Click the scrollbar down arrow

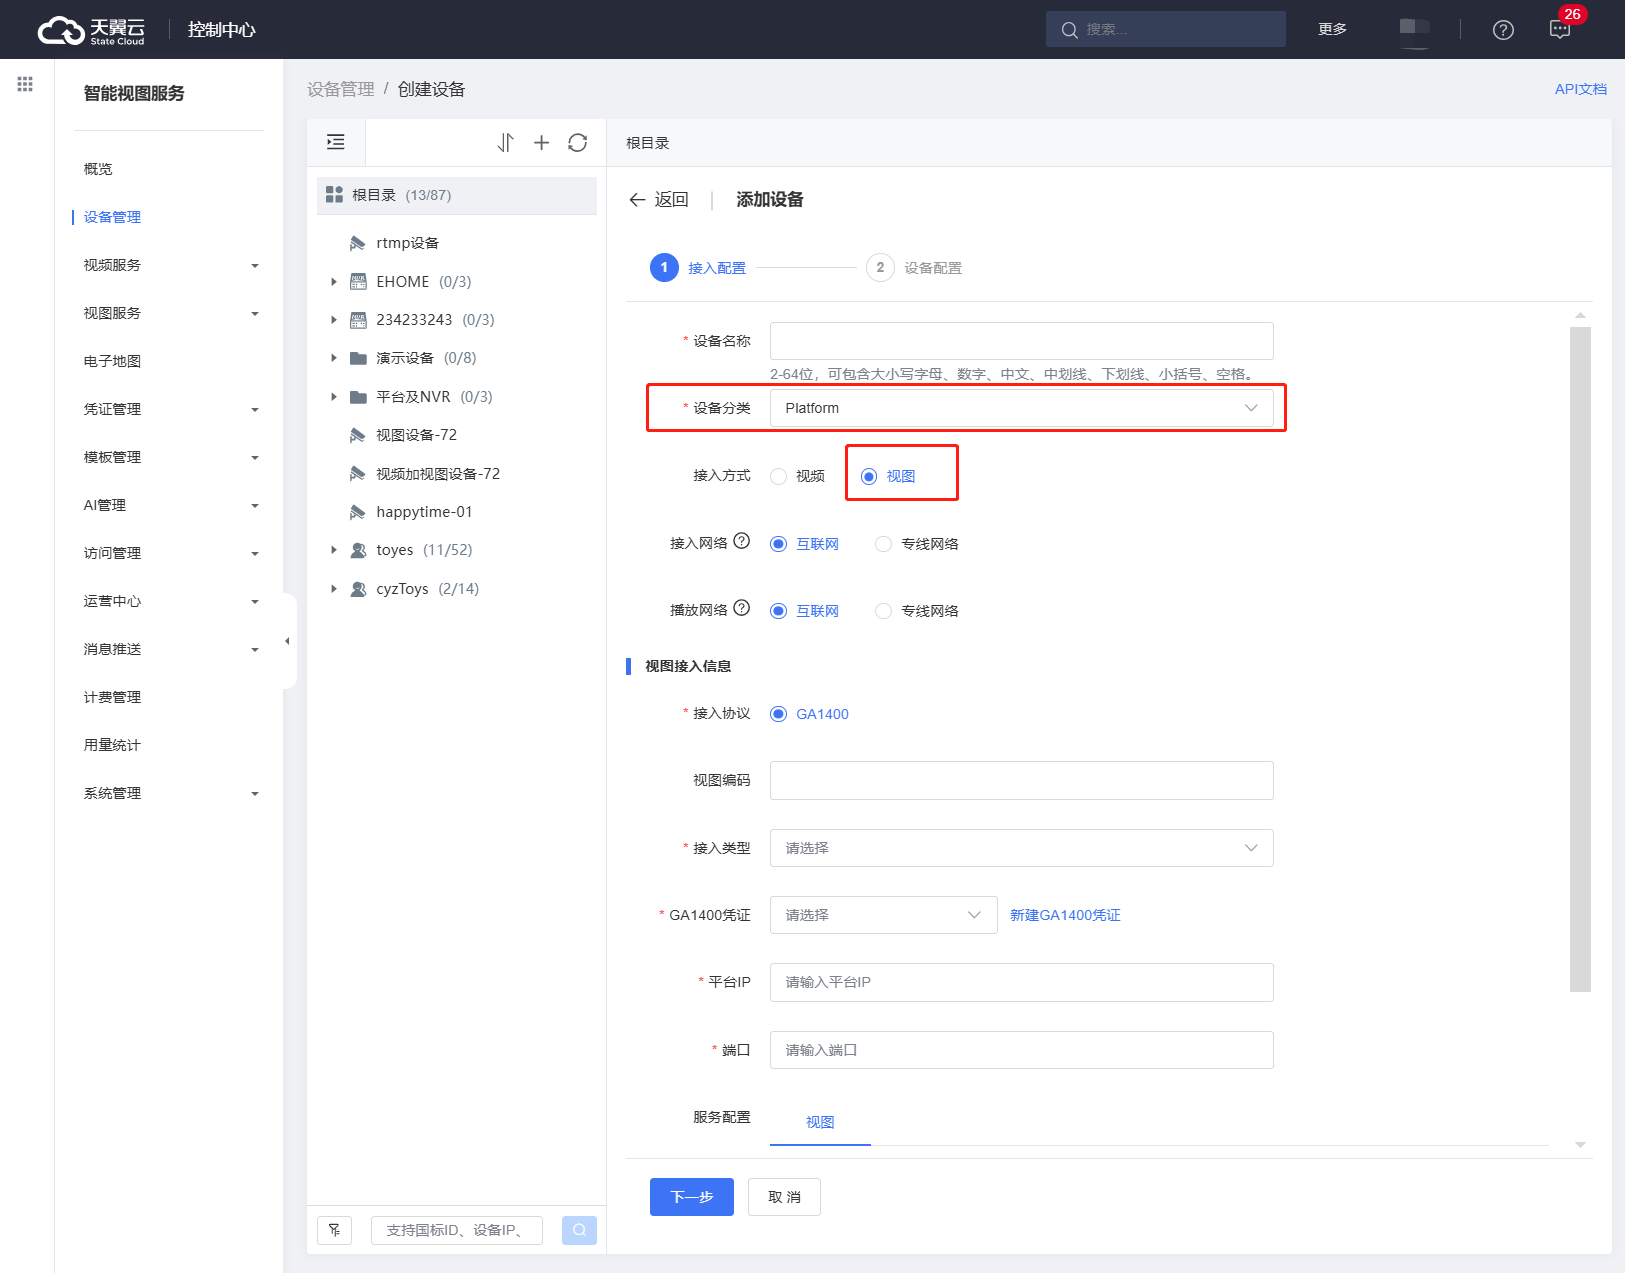click(x=1580, y=1144)
